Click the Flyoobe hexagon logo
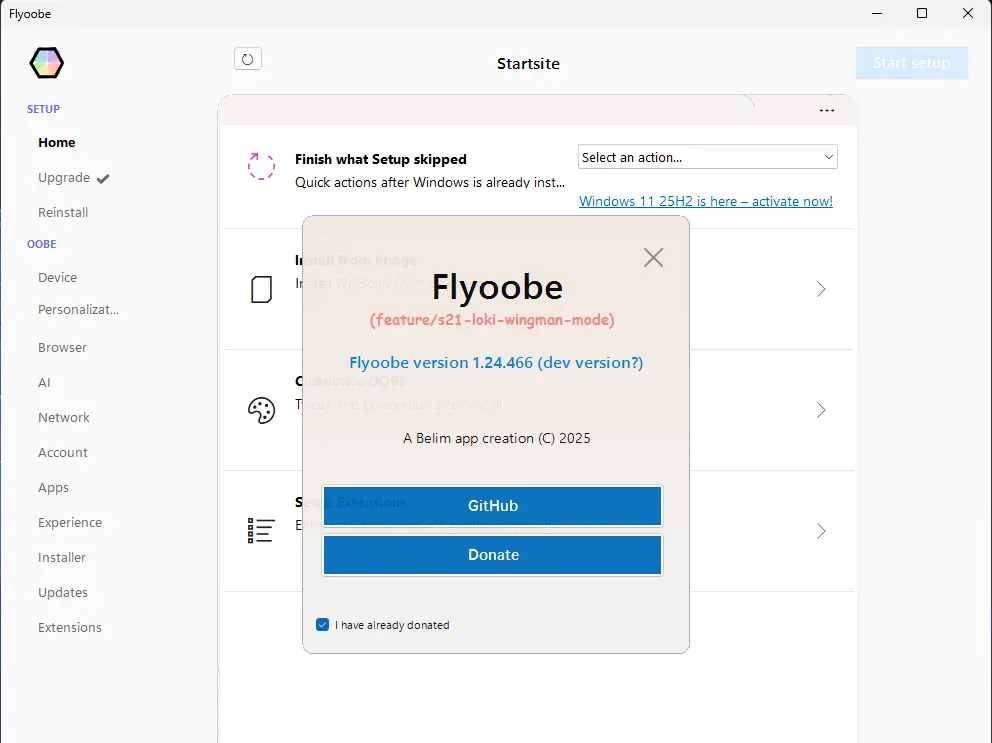 pos(46,63)
